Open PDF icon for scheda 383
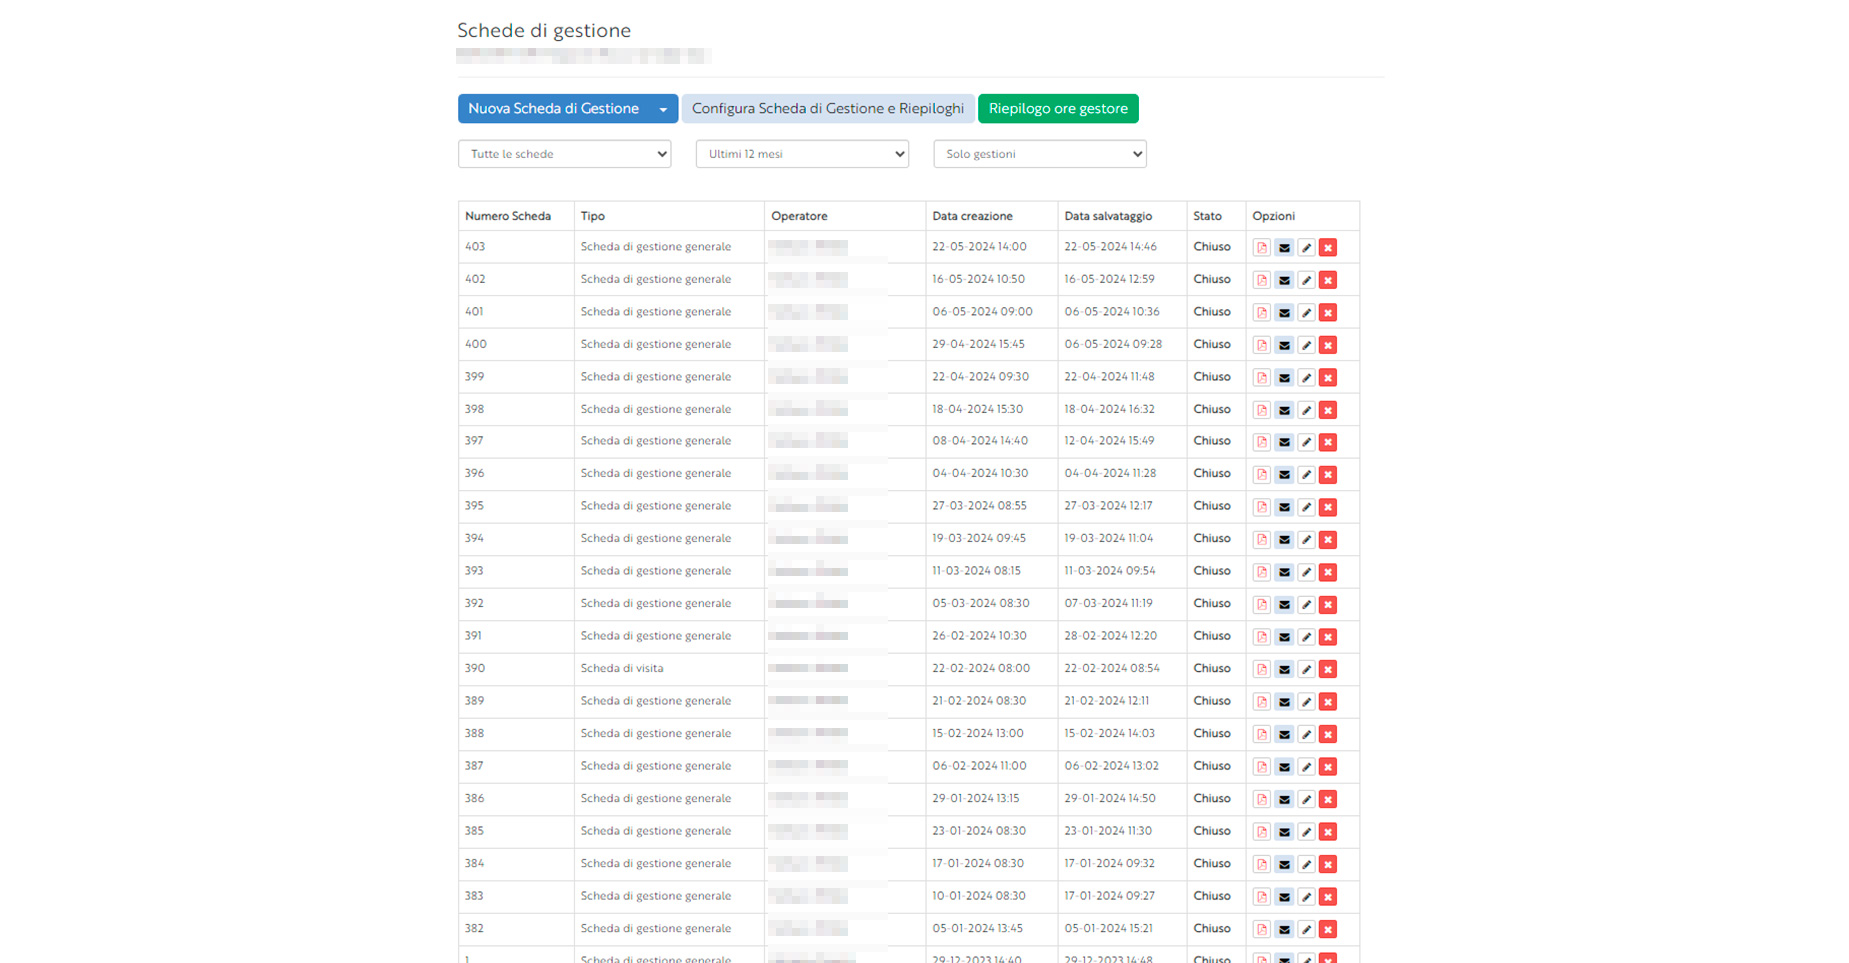 1262,897
